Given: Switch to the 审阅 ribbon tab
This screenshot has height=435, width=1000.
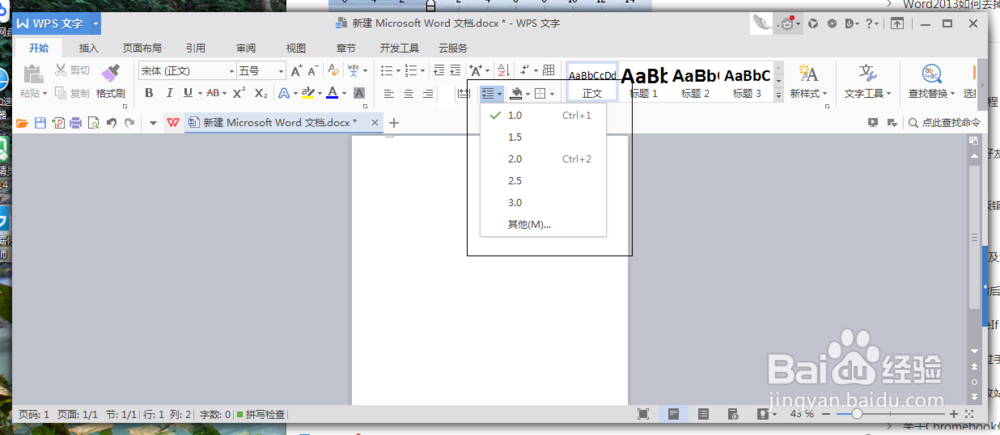Looking at the screenshot, I should (x=246, y=48).
